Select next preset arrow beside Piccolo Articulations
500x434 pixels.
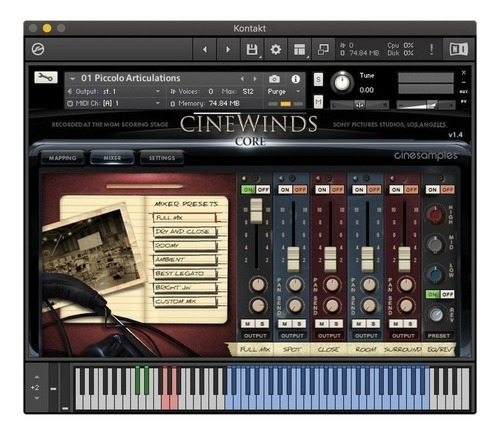click(x=255, y=79)
